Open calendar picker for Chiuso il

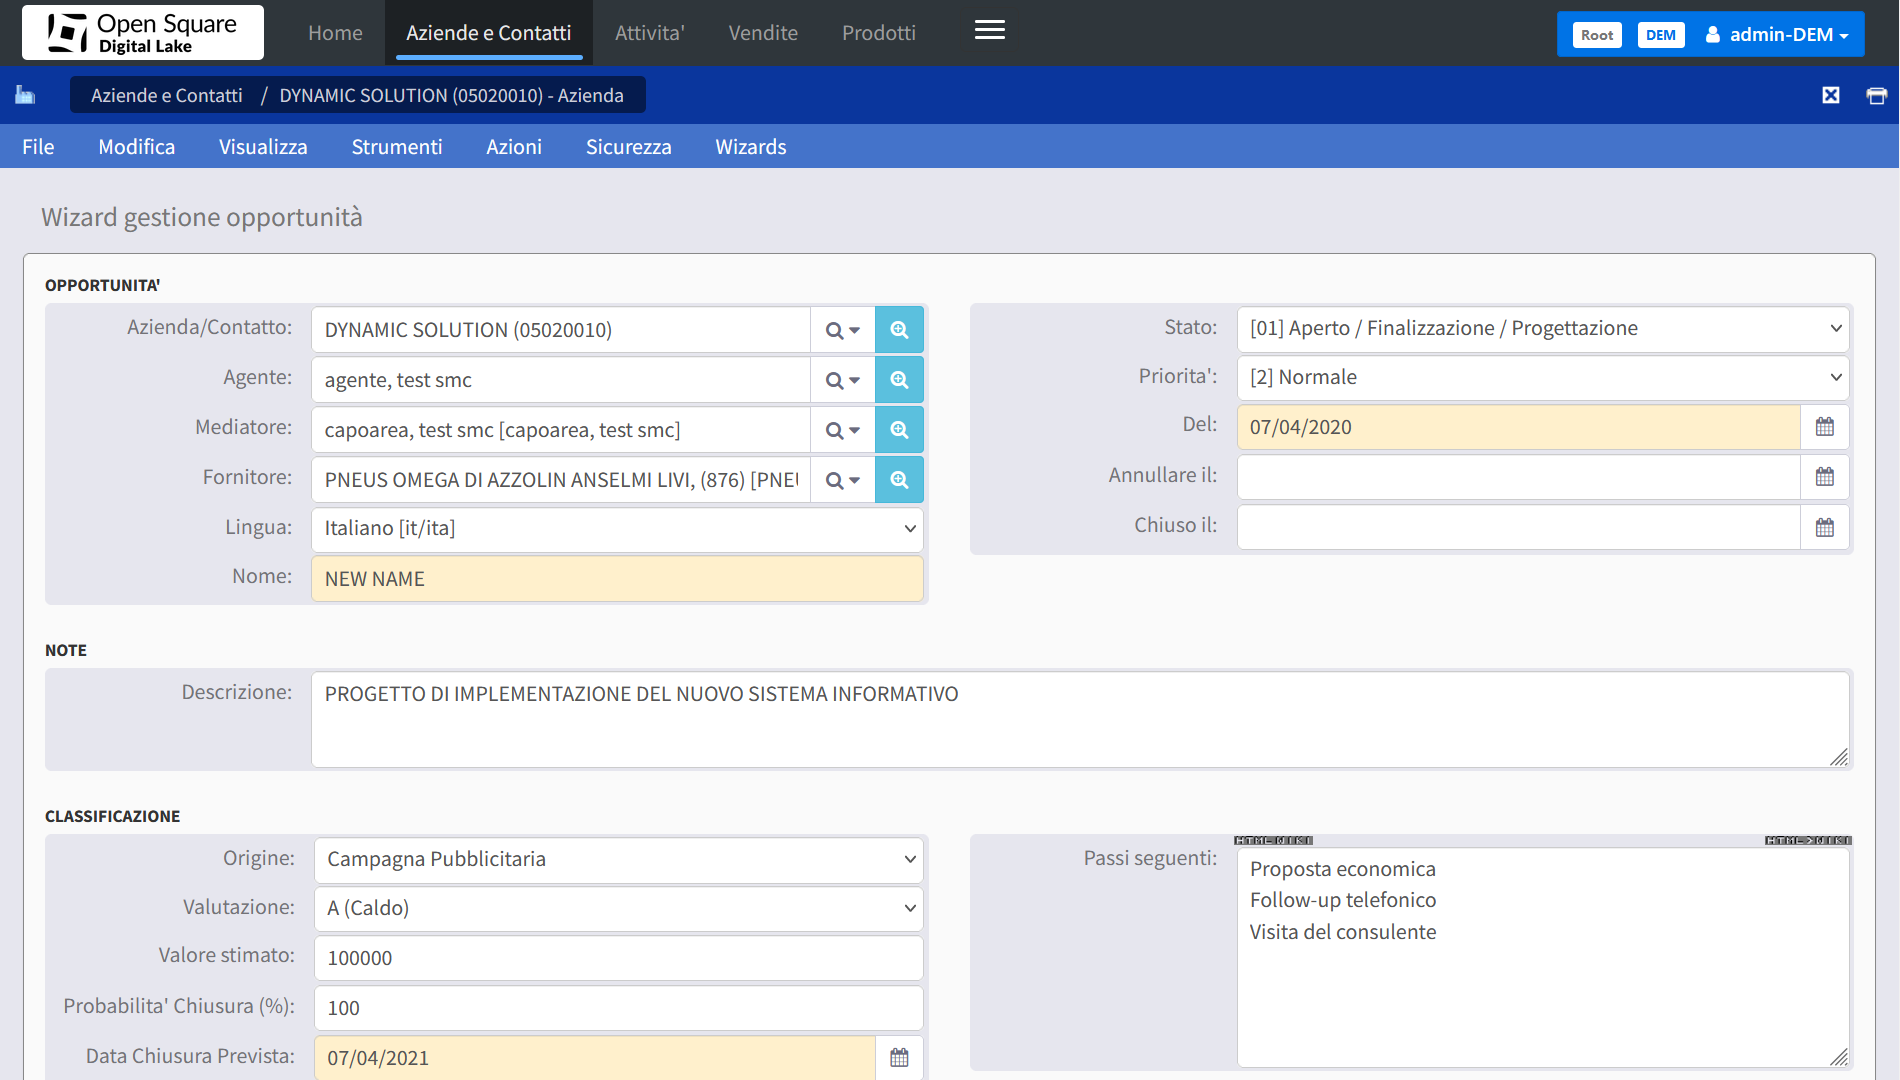(1825, 527)
